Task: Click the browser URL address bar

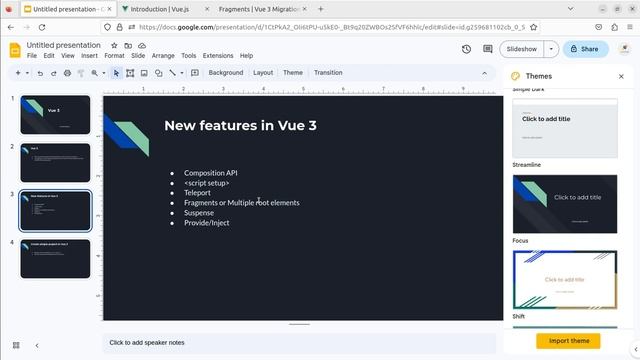Action: click(320, 27)
